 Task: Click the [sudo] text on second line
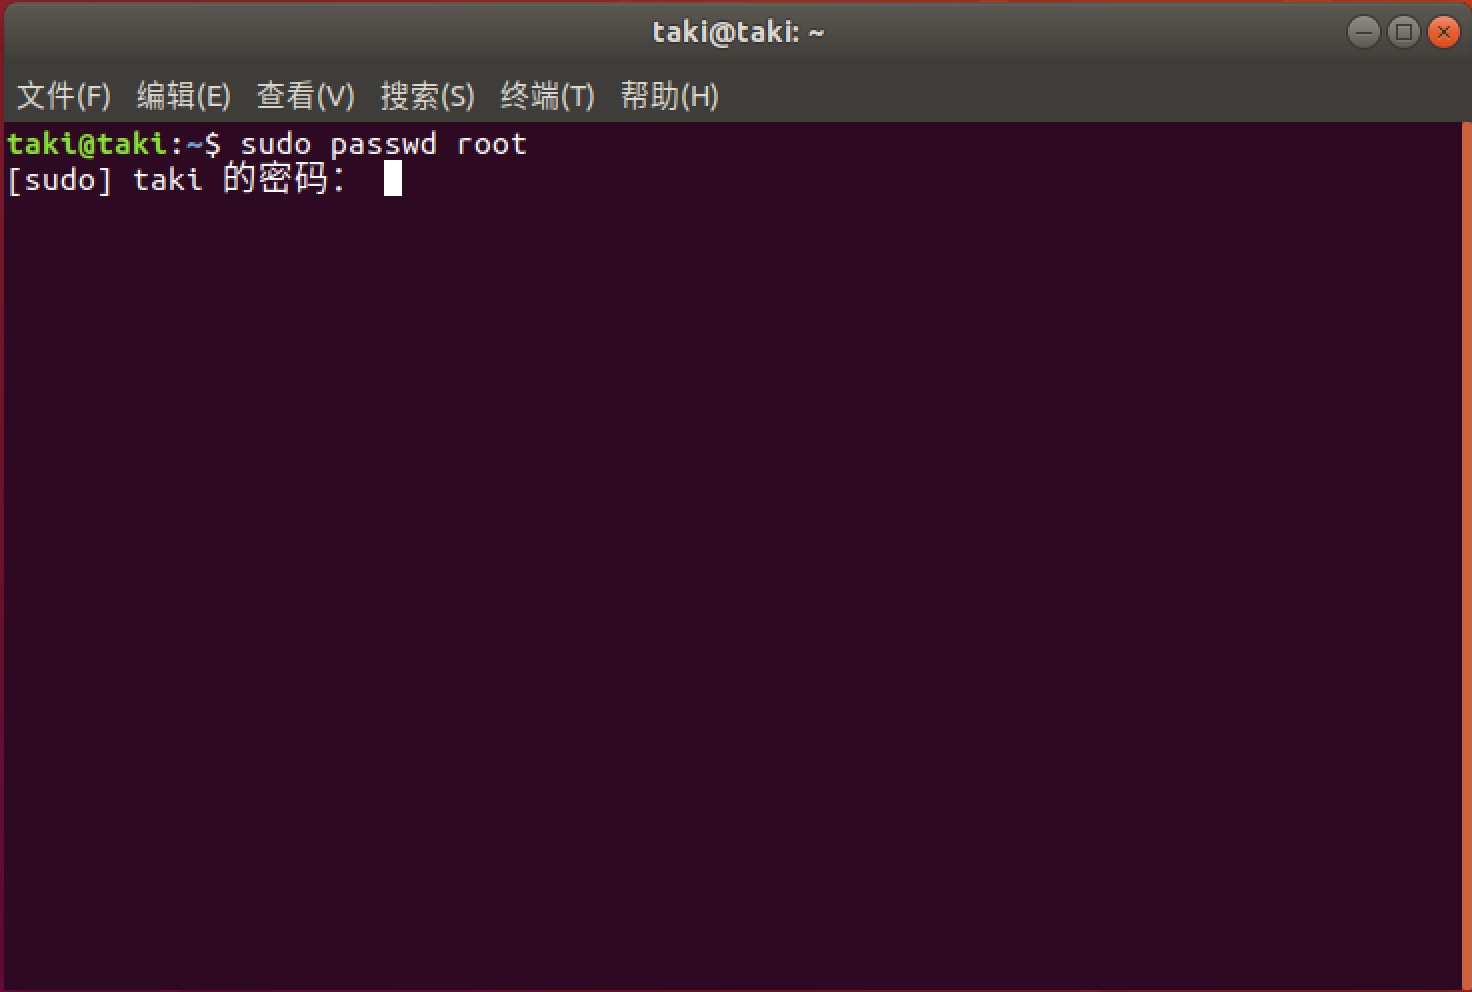coord(59,180)
